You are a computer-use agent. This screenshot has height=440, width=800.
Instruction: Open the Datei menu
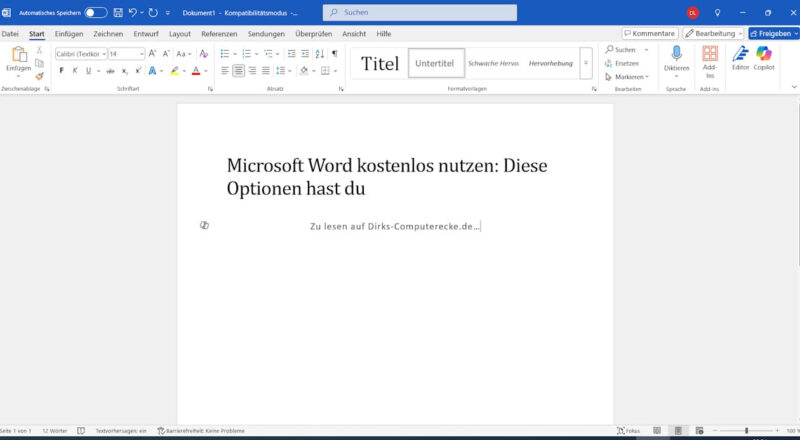point(10,34)
